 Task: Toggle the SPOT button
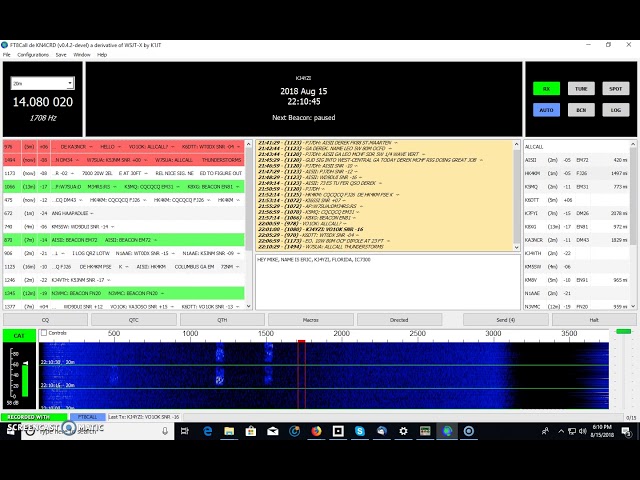click(616, 89)
